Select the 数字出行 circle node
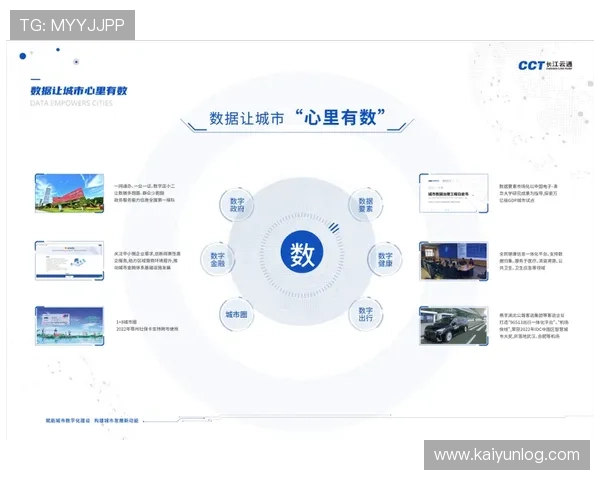 365,314
